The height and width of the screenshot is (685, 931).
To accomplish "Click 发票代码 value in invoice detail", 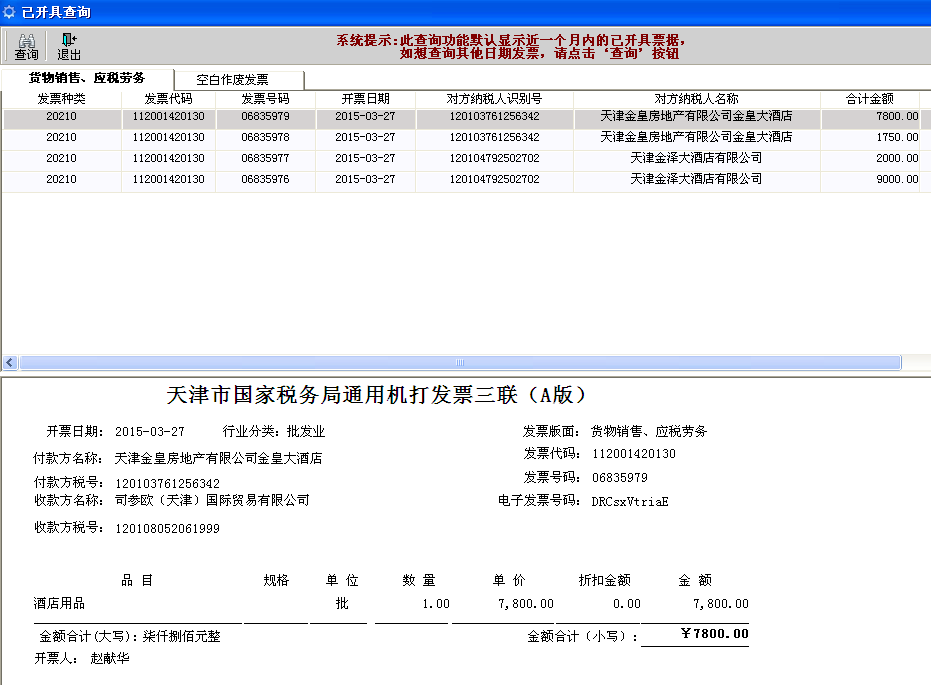I will [x=634, y=454].
